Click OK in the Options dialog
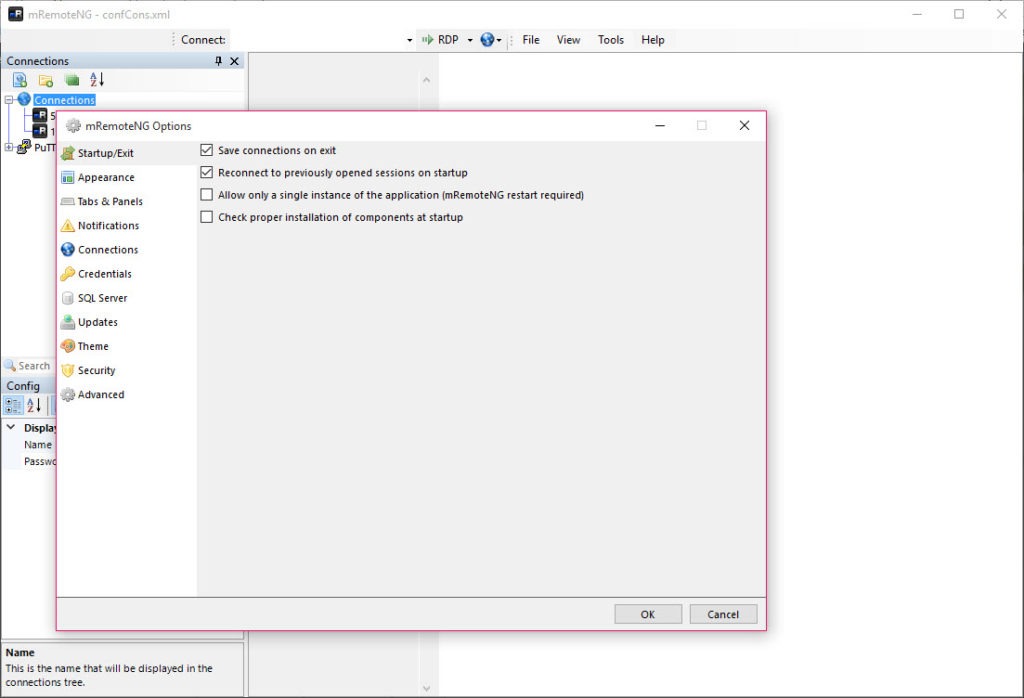The width and height of the screenshot is (1024, 698). [648, 614]
